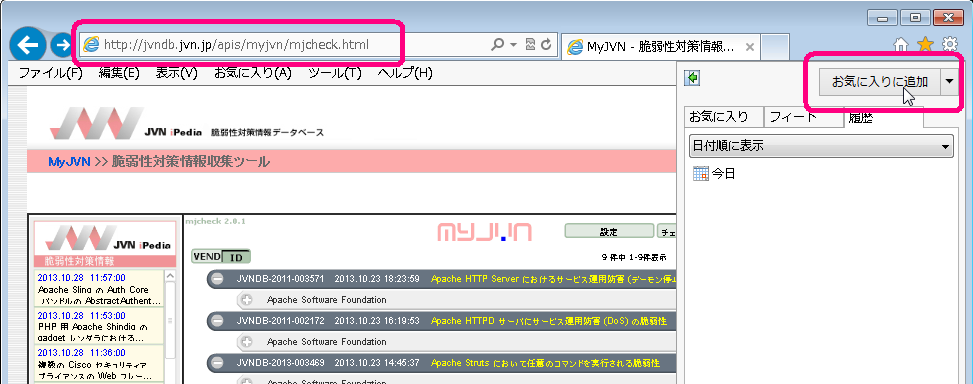The height and width of the screenshot is (384, 973).
Task: Go back with the browser Back arrow
Action: pos(27,45)
